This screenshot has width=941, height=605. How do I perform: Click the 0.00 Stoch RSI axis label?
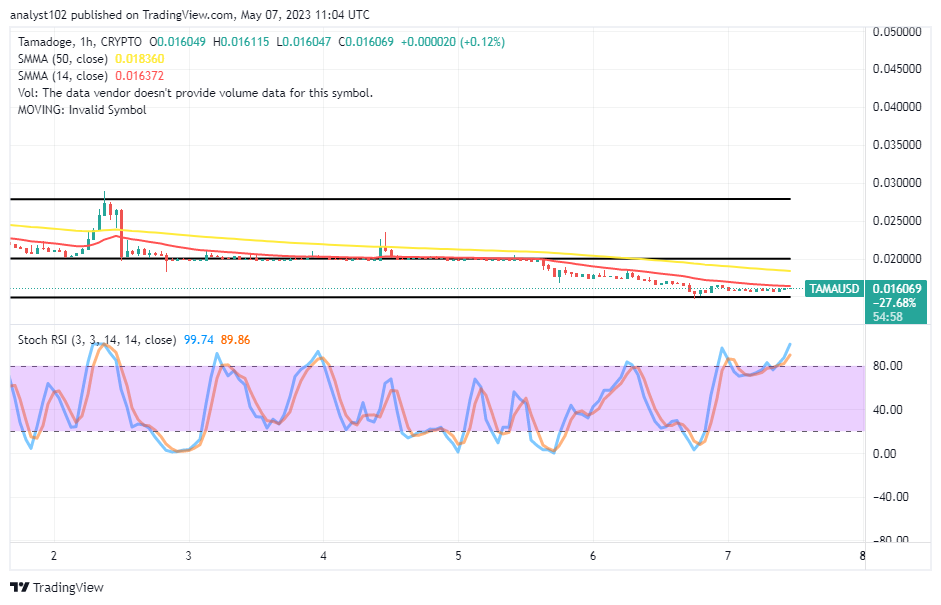click(885, 454)
